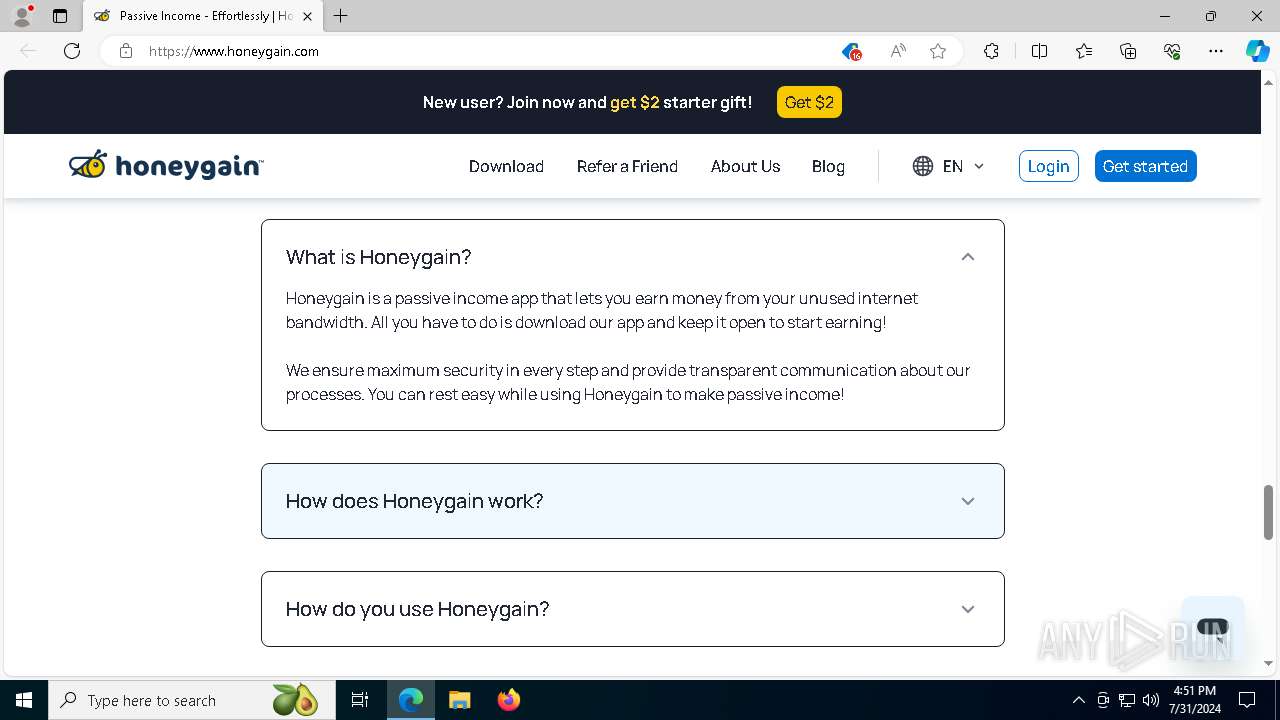Image resolution: width=1280 pixels, height=720 pixels.
Task: Activate Read aloud icon
Action: [898, 51]
